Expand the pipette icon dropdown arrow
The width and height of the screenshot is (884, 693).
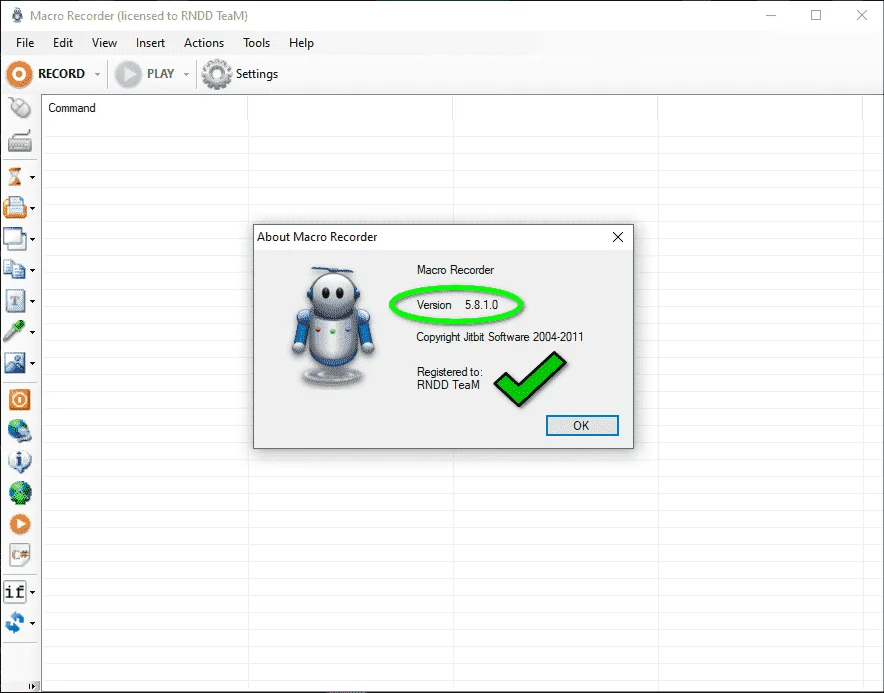click(32, 333)
